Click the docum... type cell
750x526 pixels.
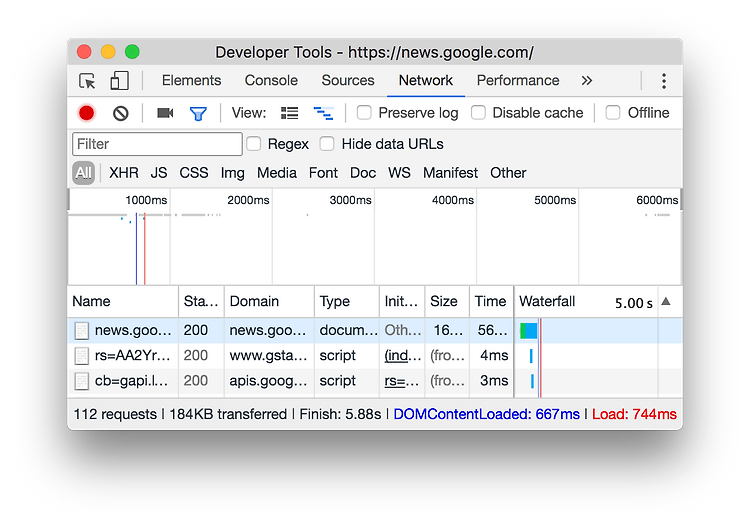click(x=349, y=330)
